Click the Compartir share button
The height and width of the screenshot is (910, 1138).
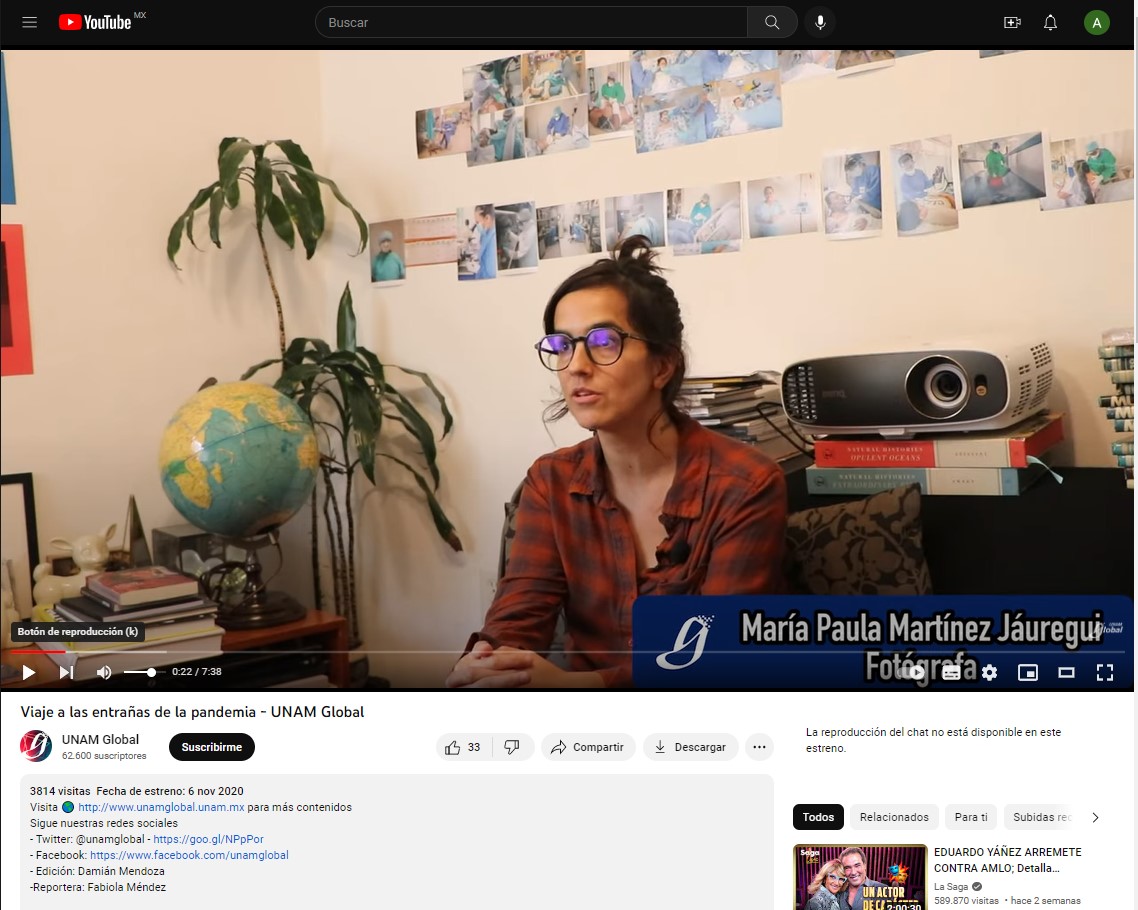click(x=588, y=747)
